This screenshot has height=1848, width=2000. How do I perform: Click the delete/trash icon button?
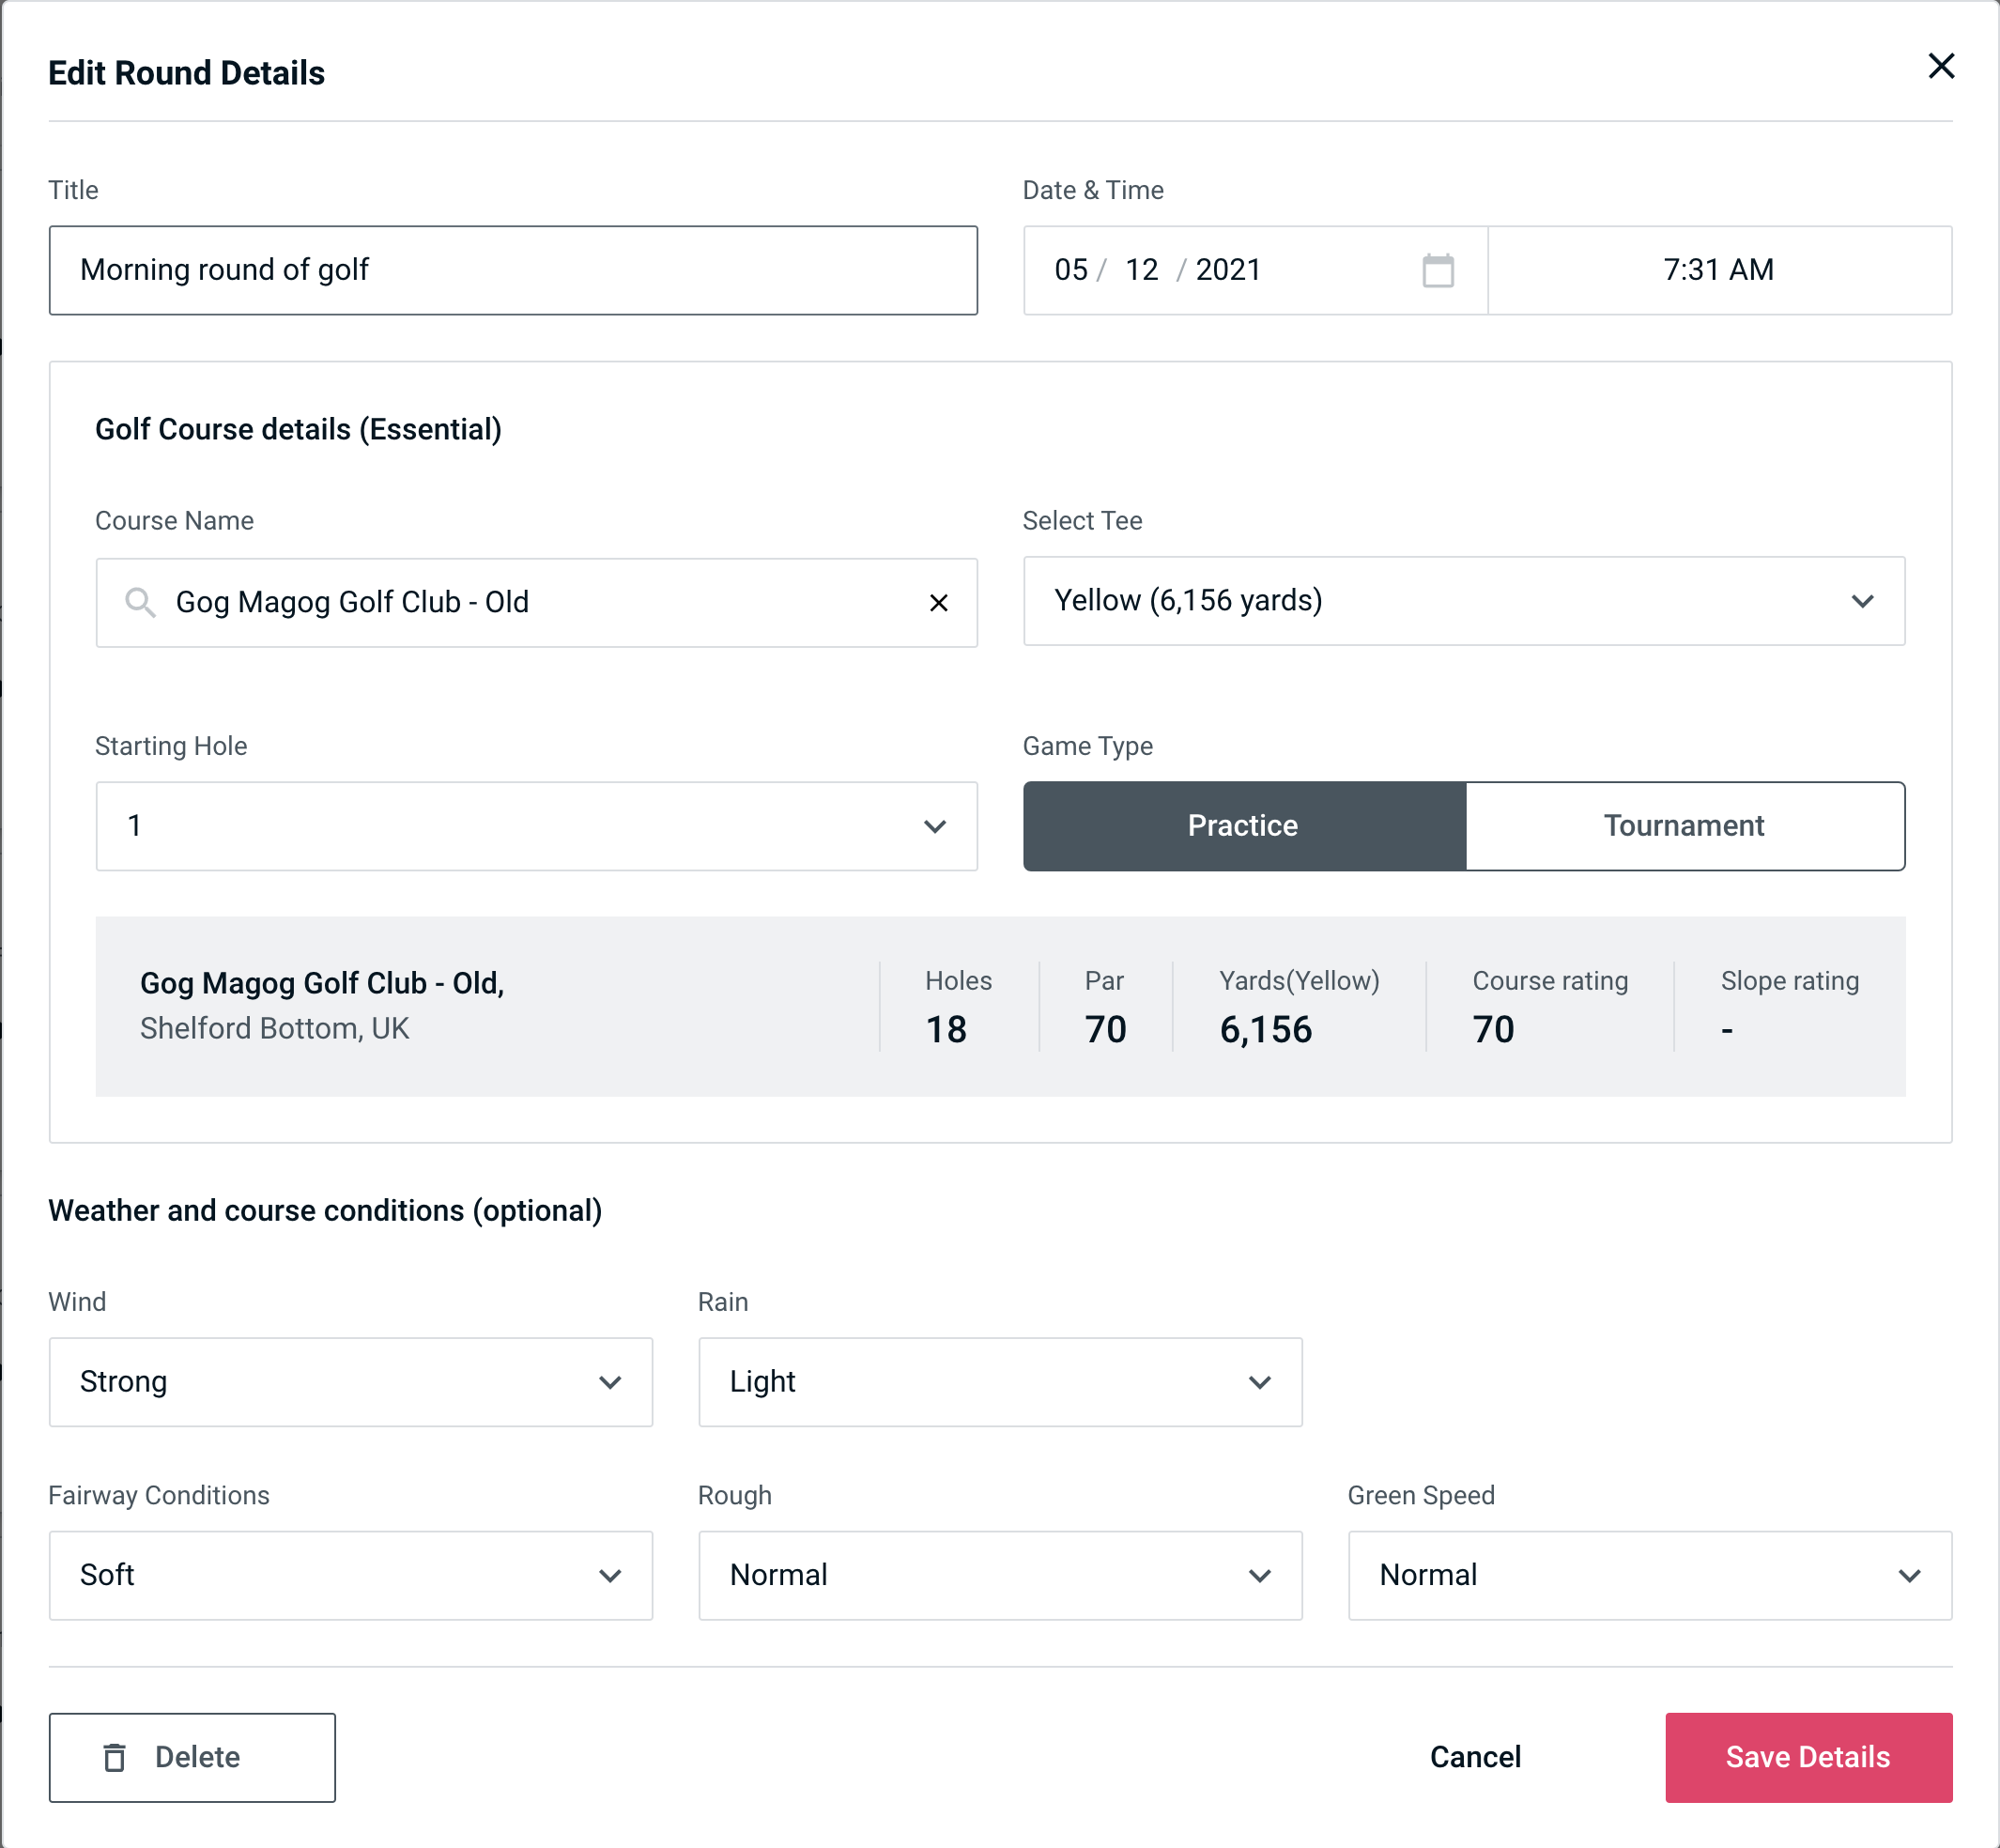coord(118,1758)
